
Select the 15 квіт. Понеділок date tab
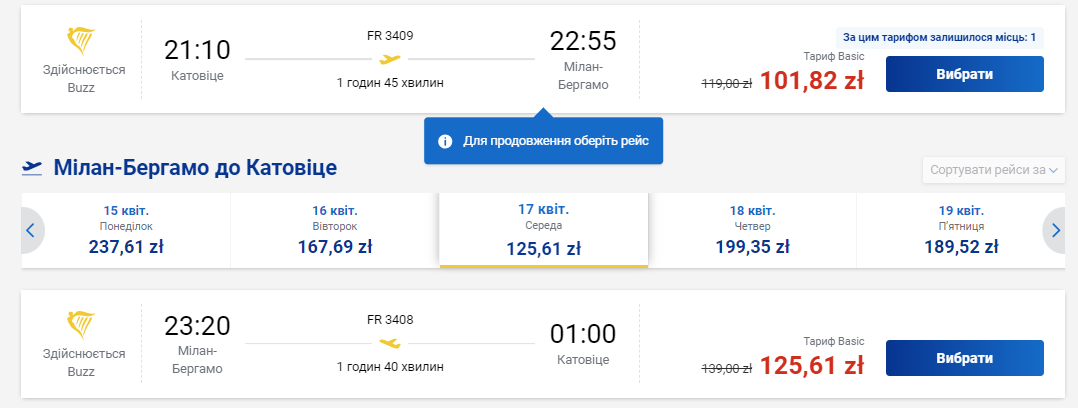(x=126, y=230)
